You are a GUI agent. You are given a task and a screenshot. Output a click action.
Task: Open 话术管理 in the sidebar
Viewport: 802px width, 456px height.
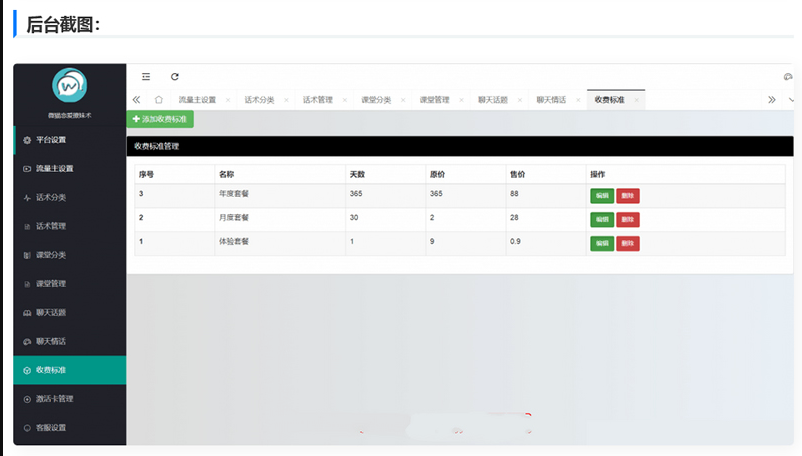70,226
